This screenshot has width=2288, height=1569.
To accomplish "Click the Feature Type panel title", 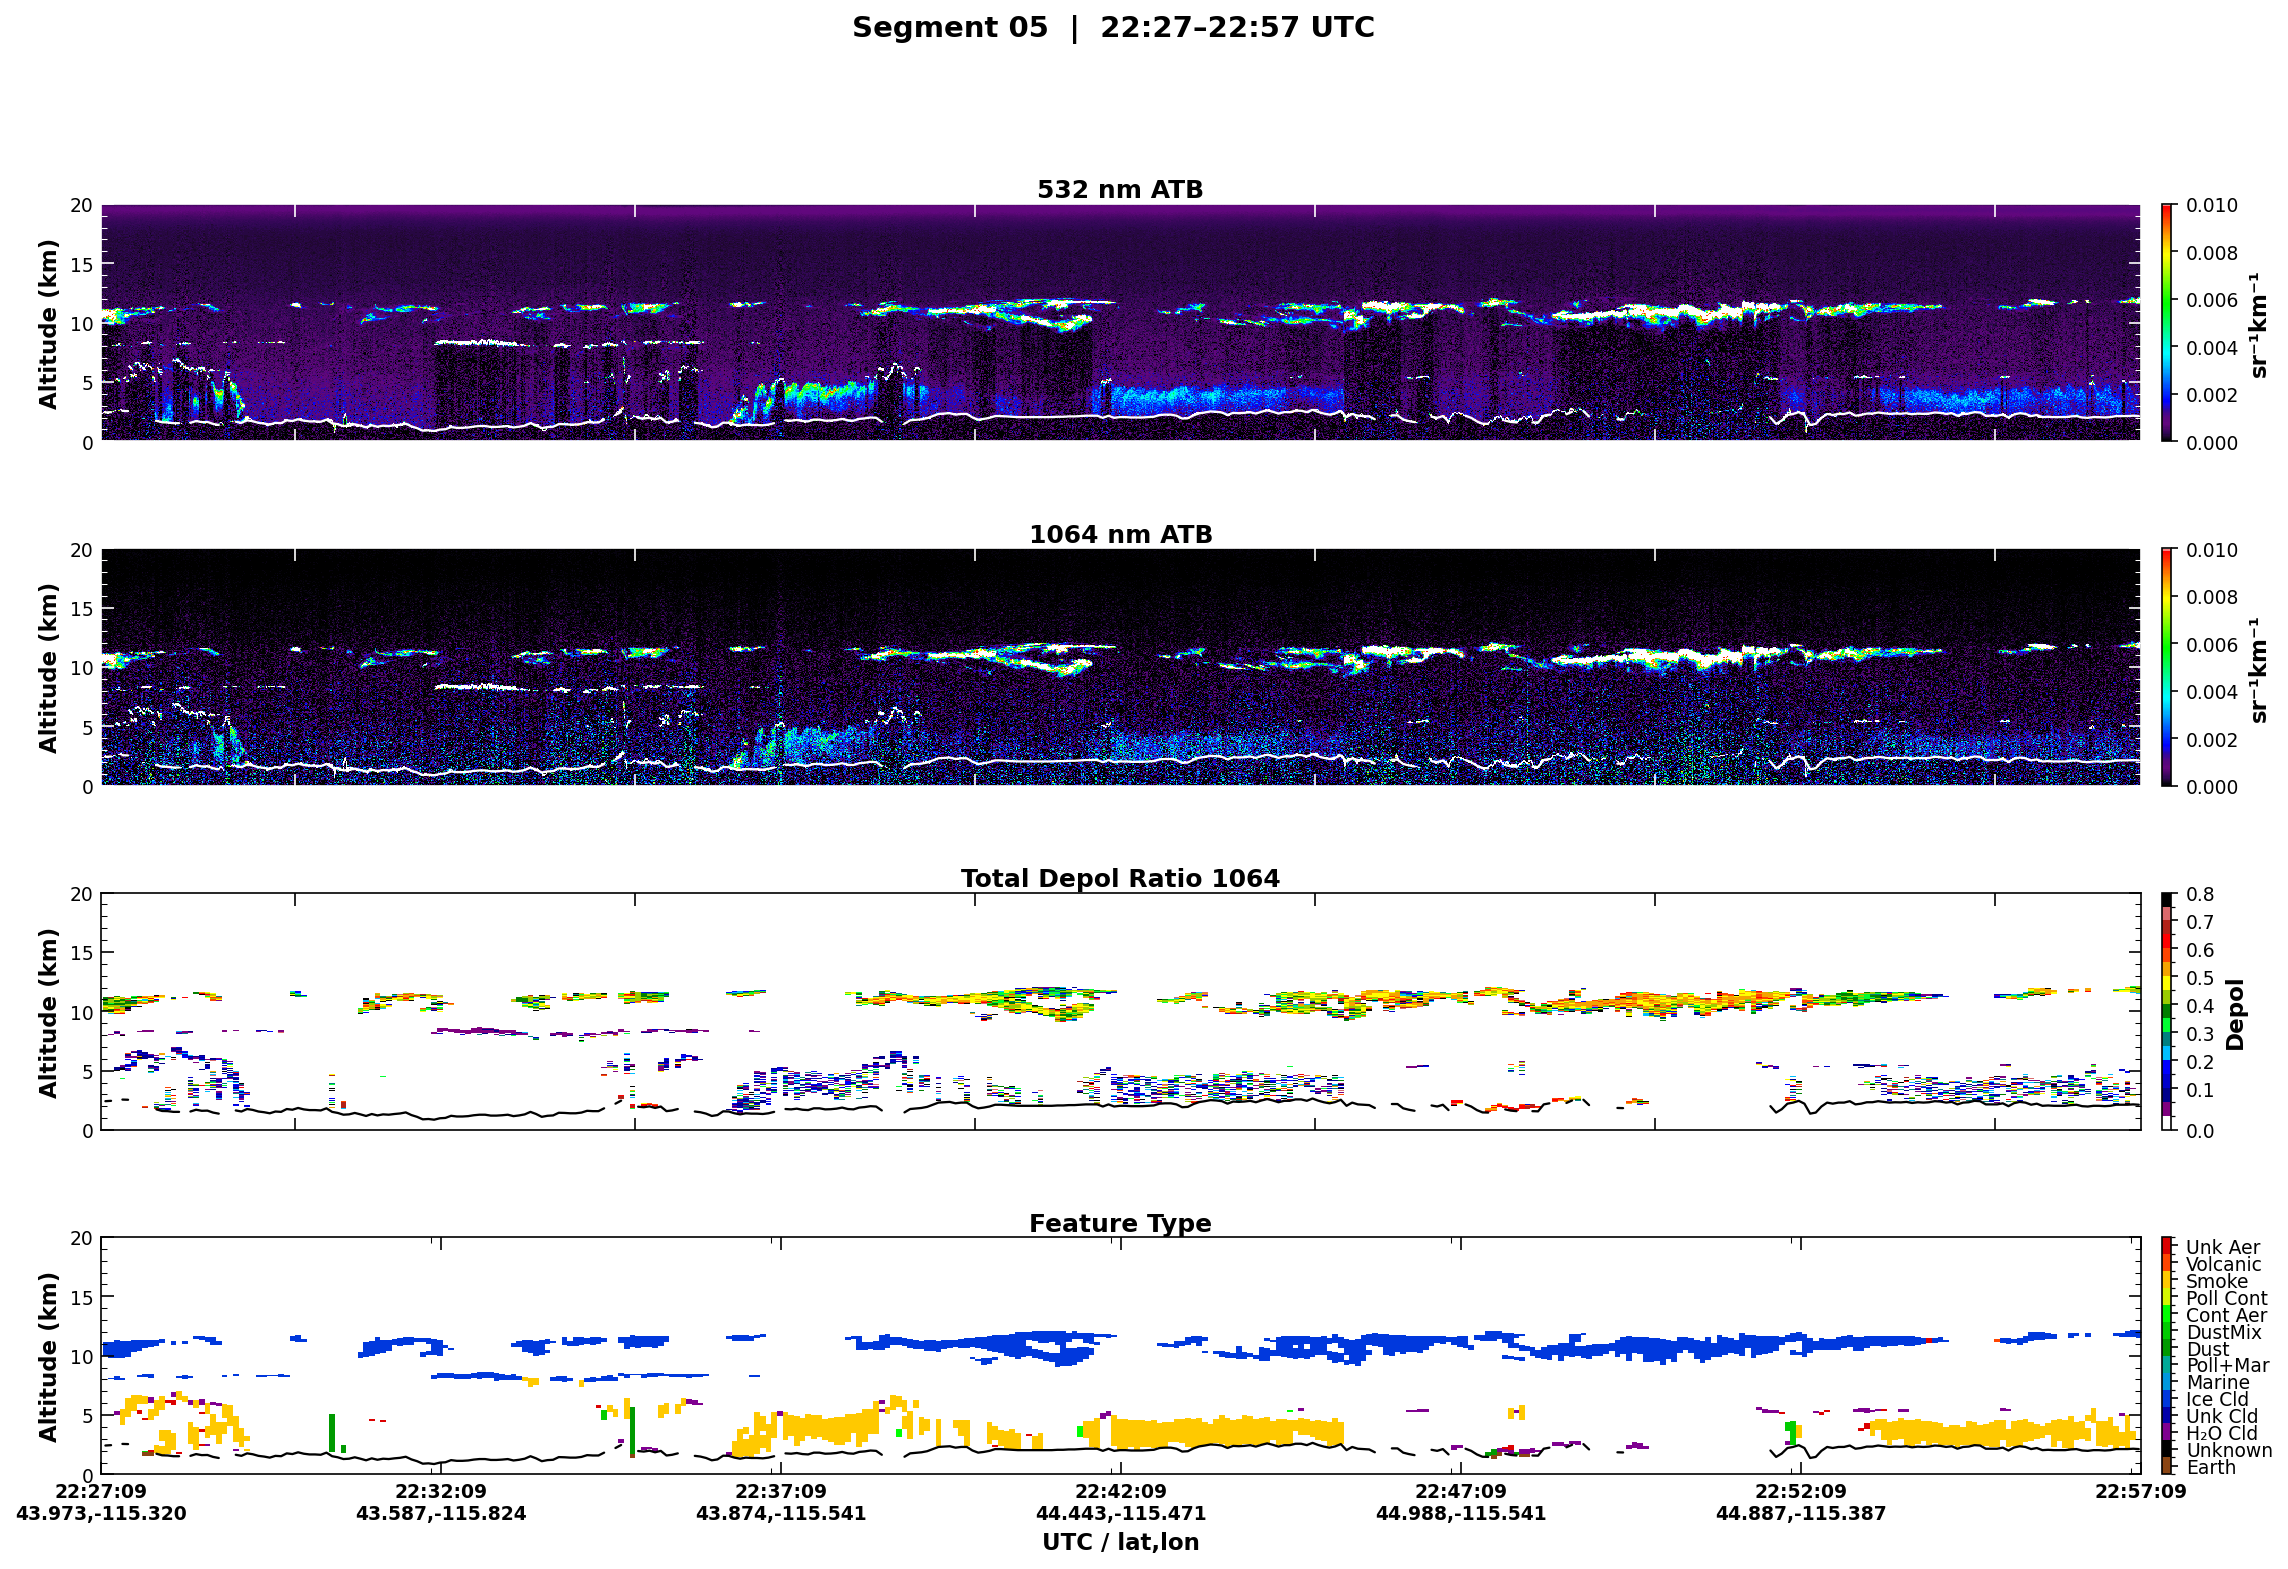I will click(1120, 1224).
